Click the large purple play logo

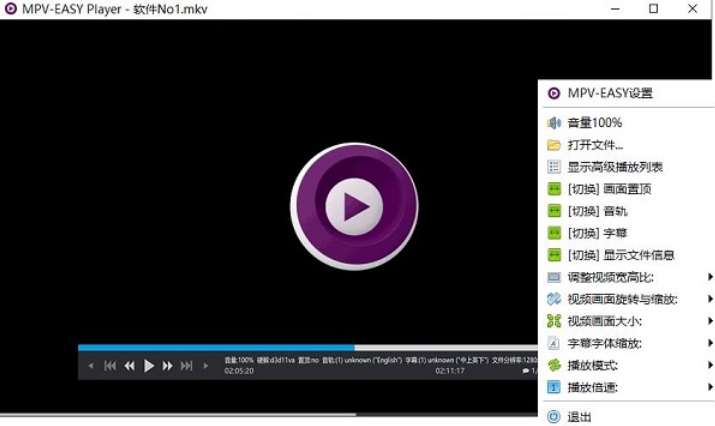tap(354, 206)
